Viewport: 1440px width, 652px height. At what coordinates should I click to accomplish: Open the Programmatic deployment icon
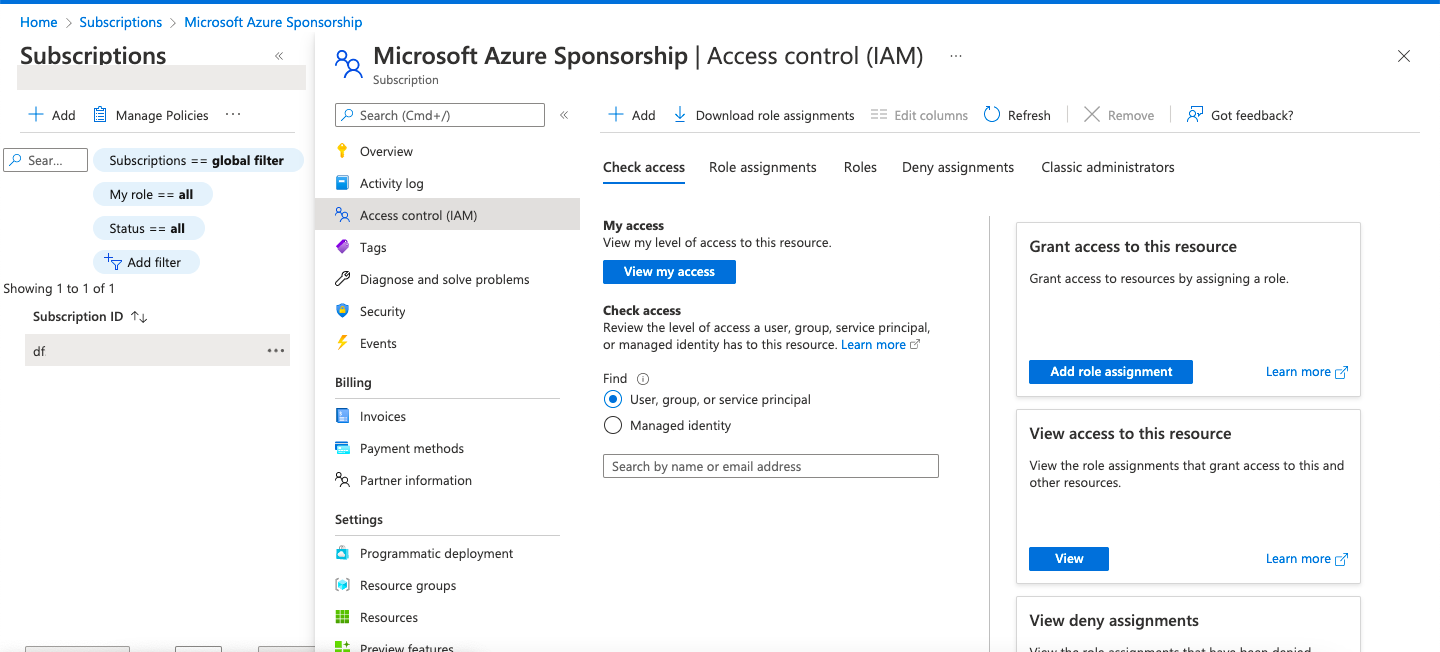342,553
